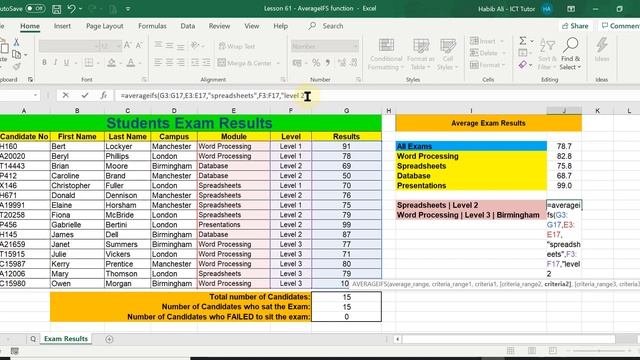Open the Page Layout tab
This screenshot has width=640, height=360.
click(104, 26)
